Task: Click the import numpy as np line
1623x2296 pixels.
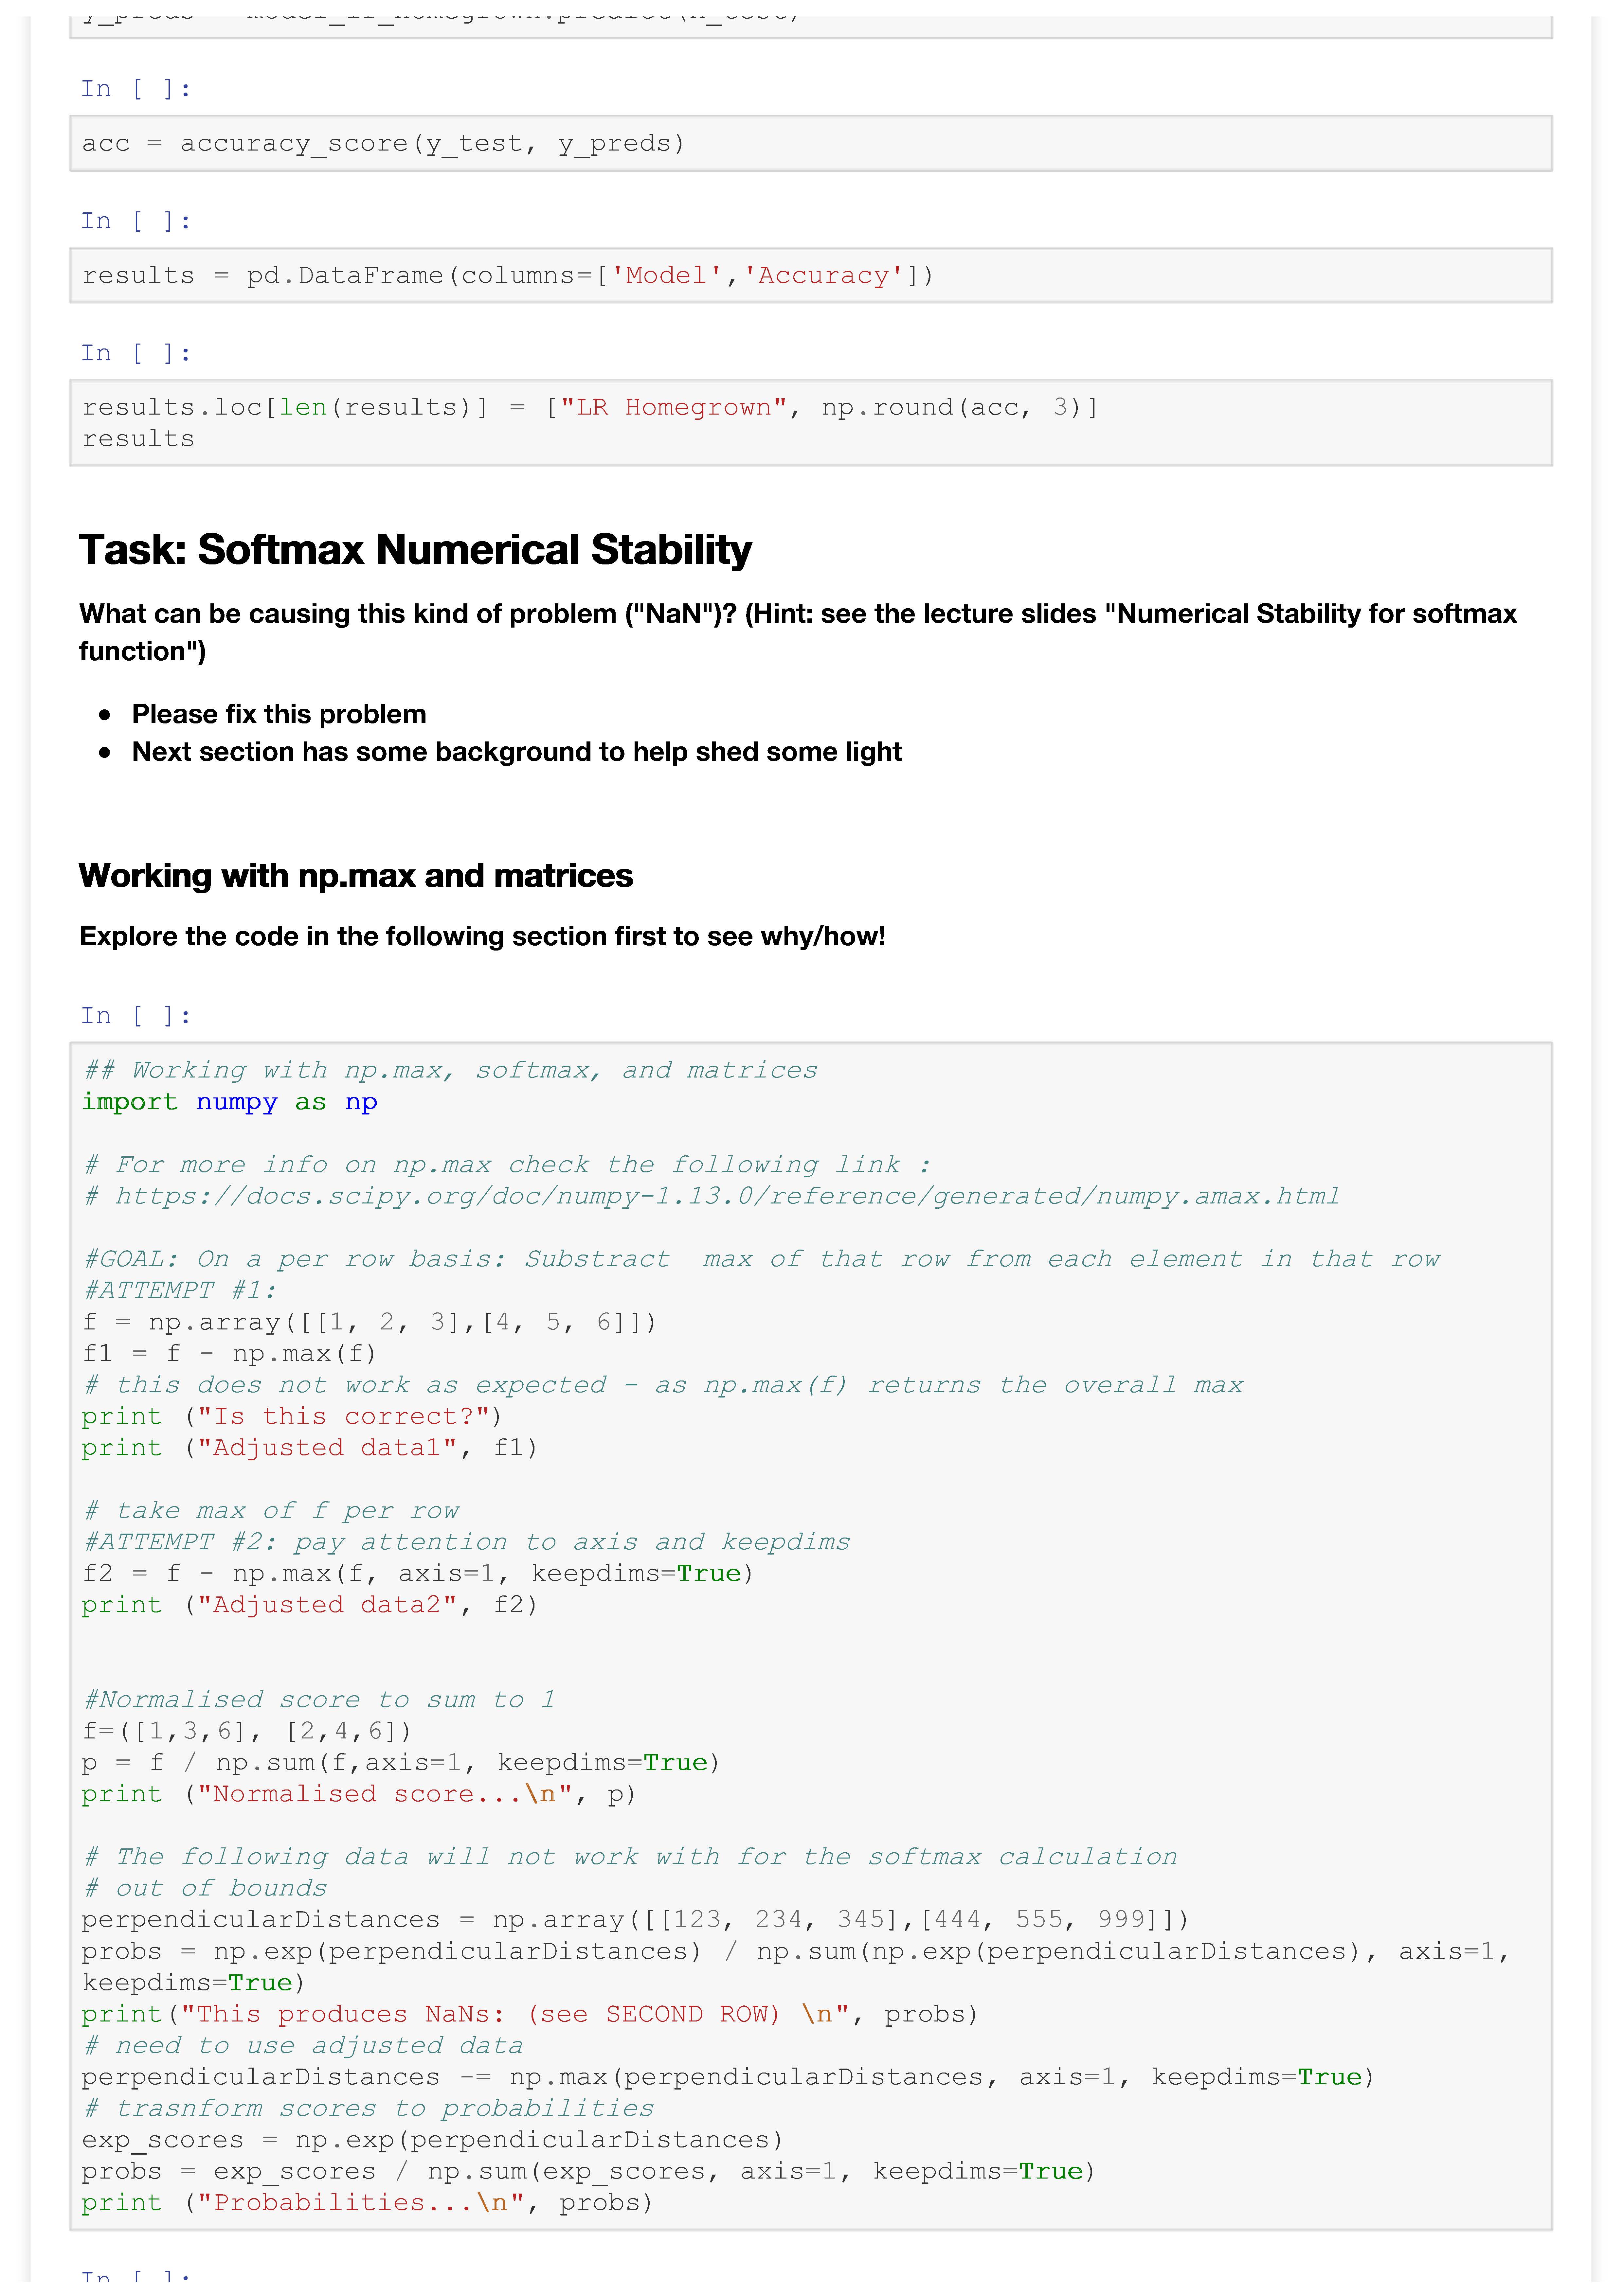Action: click(229, 1102)
